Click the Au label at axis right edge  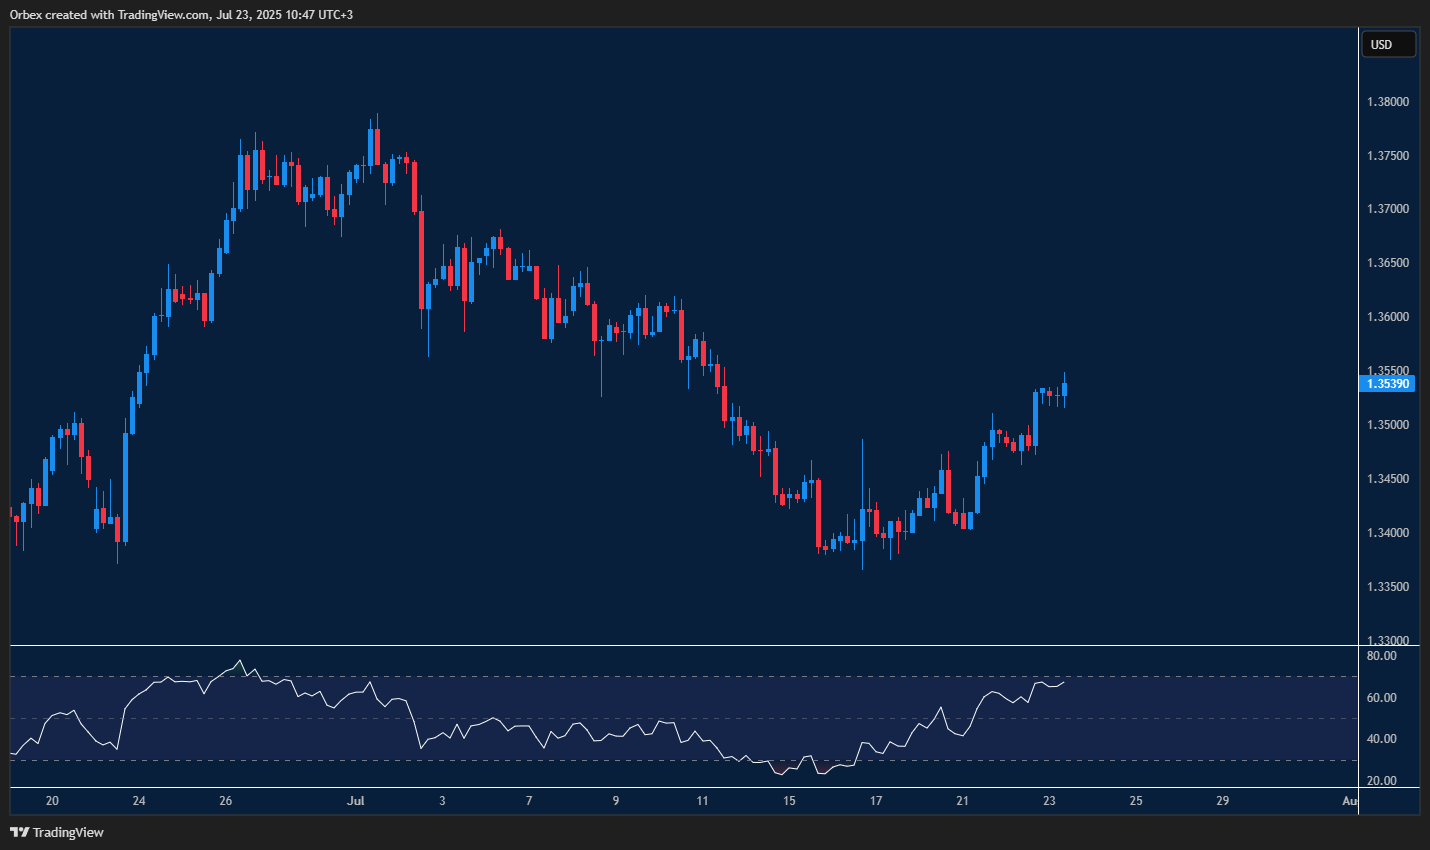click(x=1347, y=801)
